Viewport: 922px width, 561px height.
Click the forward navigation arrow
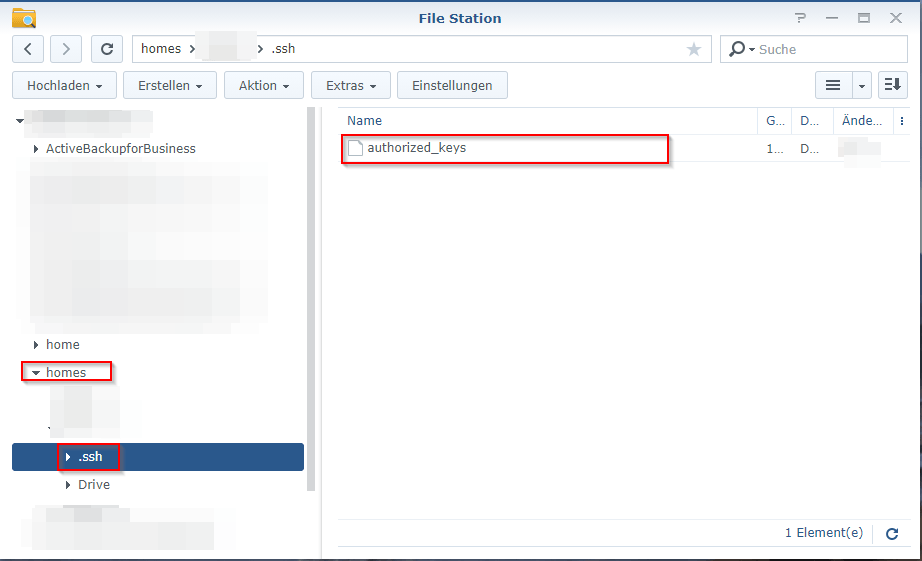coord(66,49)
